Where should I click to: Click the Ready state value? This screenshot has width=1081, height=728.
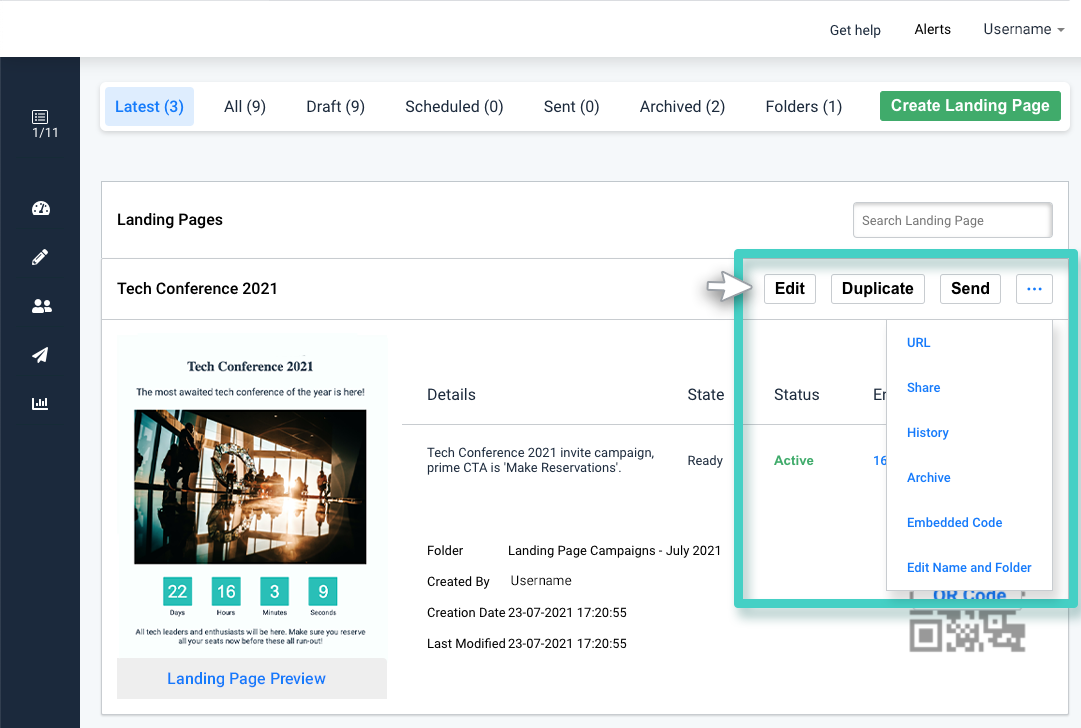705,461
